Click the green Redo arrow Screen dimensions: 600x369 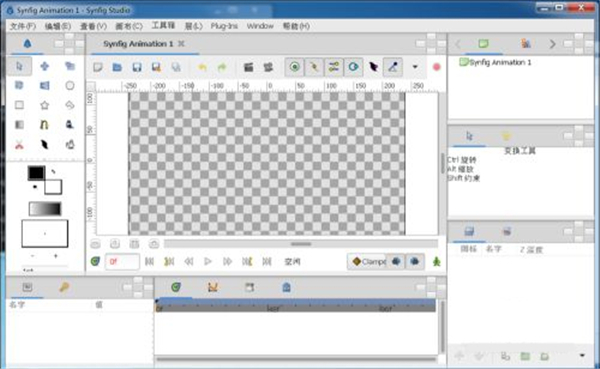[222, 67]
